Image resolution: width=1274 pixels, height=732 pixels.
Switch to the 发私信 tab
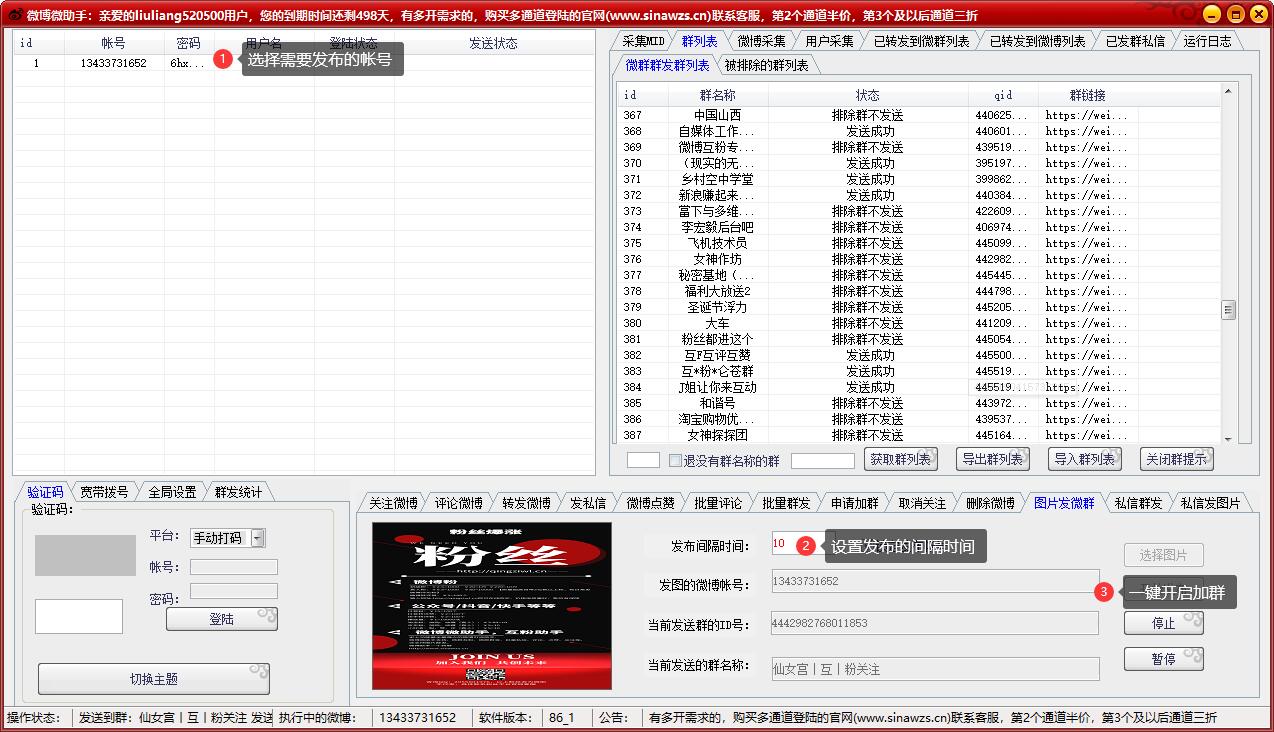(587, 503)
